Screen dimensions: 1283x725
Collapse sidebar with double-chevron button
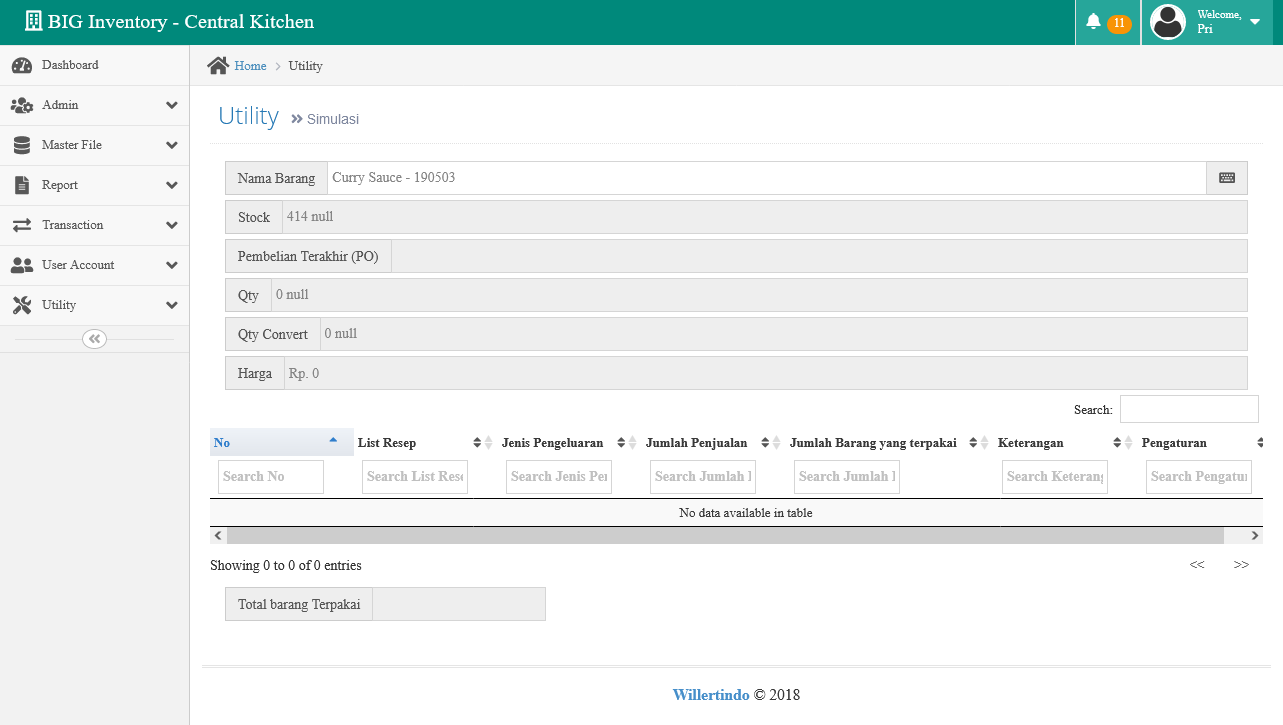point(94,339)
